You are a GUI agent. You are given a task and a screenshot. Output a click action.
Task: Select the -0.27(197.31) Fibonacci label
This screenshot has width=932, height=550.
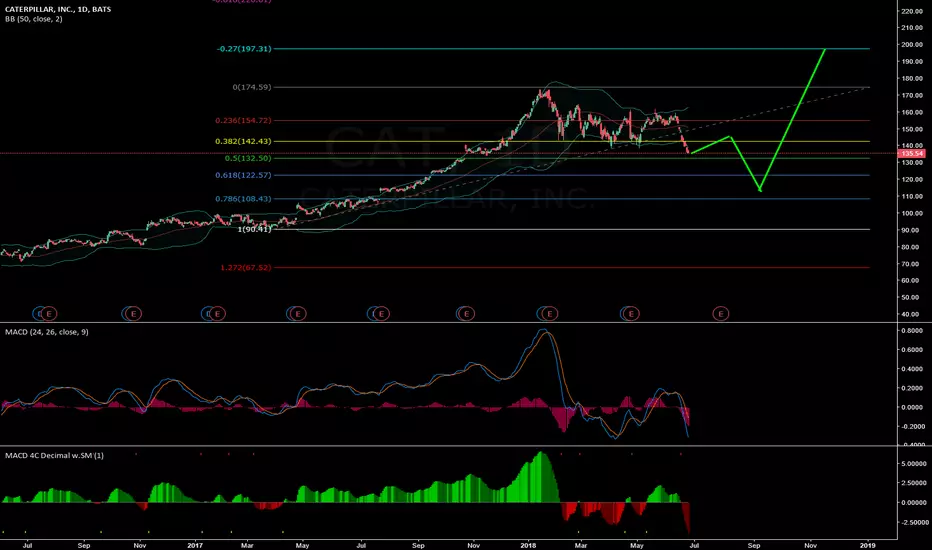coord(244,49)
